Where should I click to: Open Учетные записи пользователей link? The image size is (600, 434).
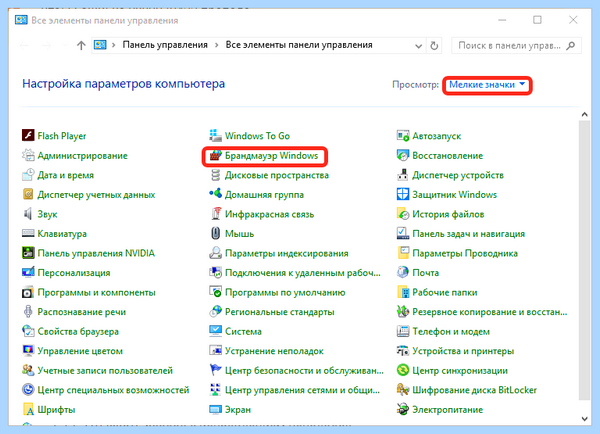pyautogui.click(x=105, y=371)
